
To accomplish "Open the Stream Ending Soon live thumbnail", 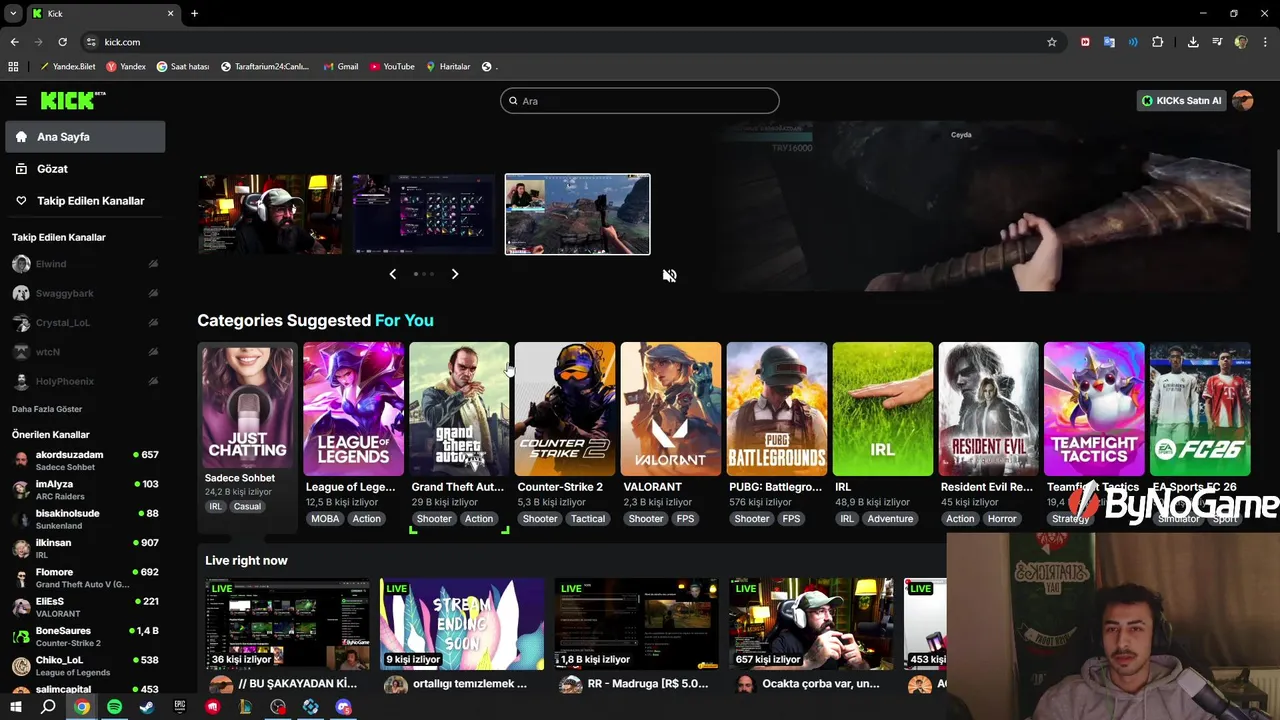I will (462, 624).
